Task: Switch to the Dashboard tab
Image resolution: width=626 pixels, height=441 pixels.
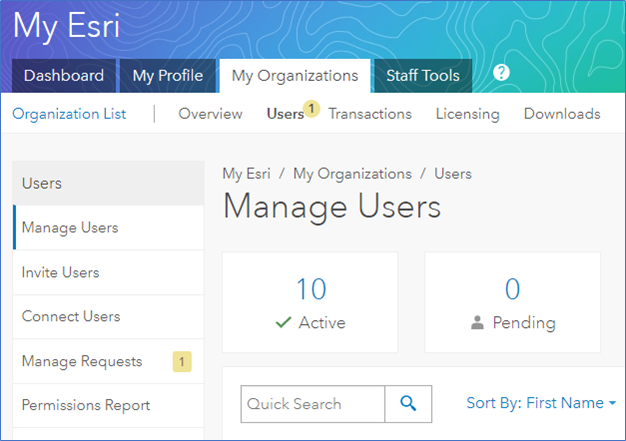Action: [64, 76]
